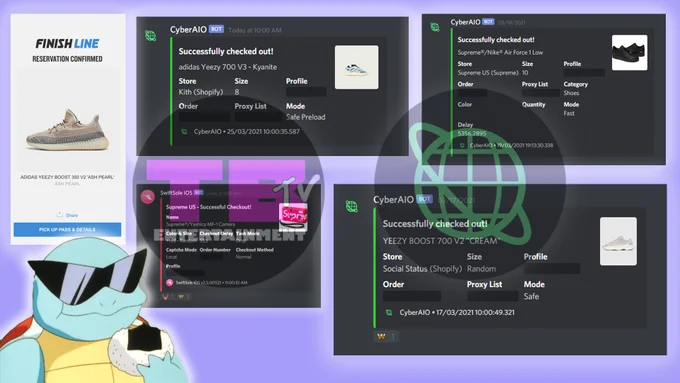
Task: Click "Supreme US - Successful Checkout!" title
Action: 209,207
